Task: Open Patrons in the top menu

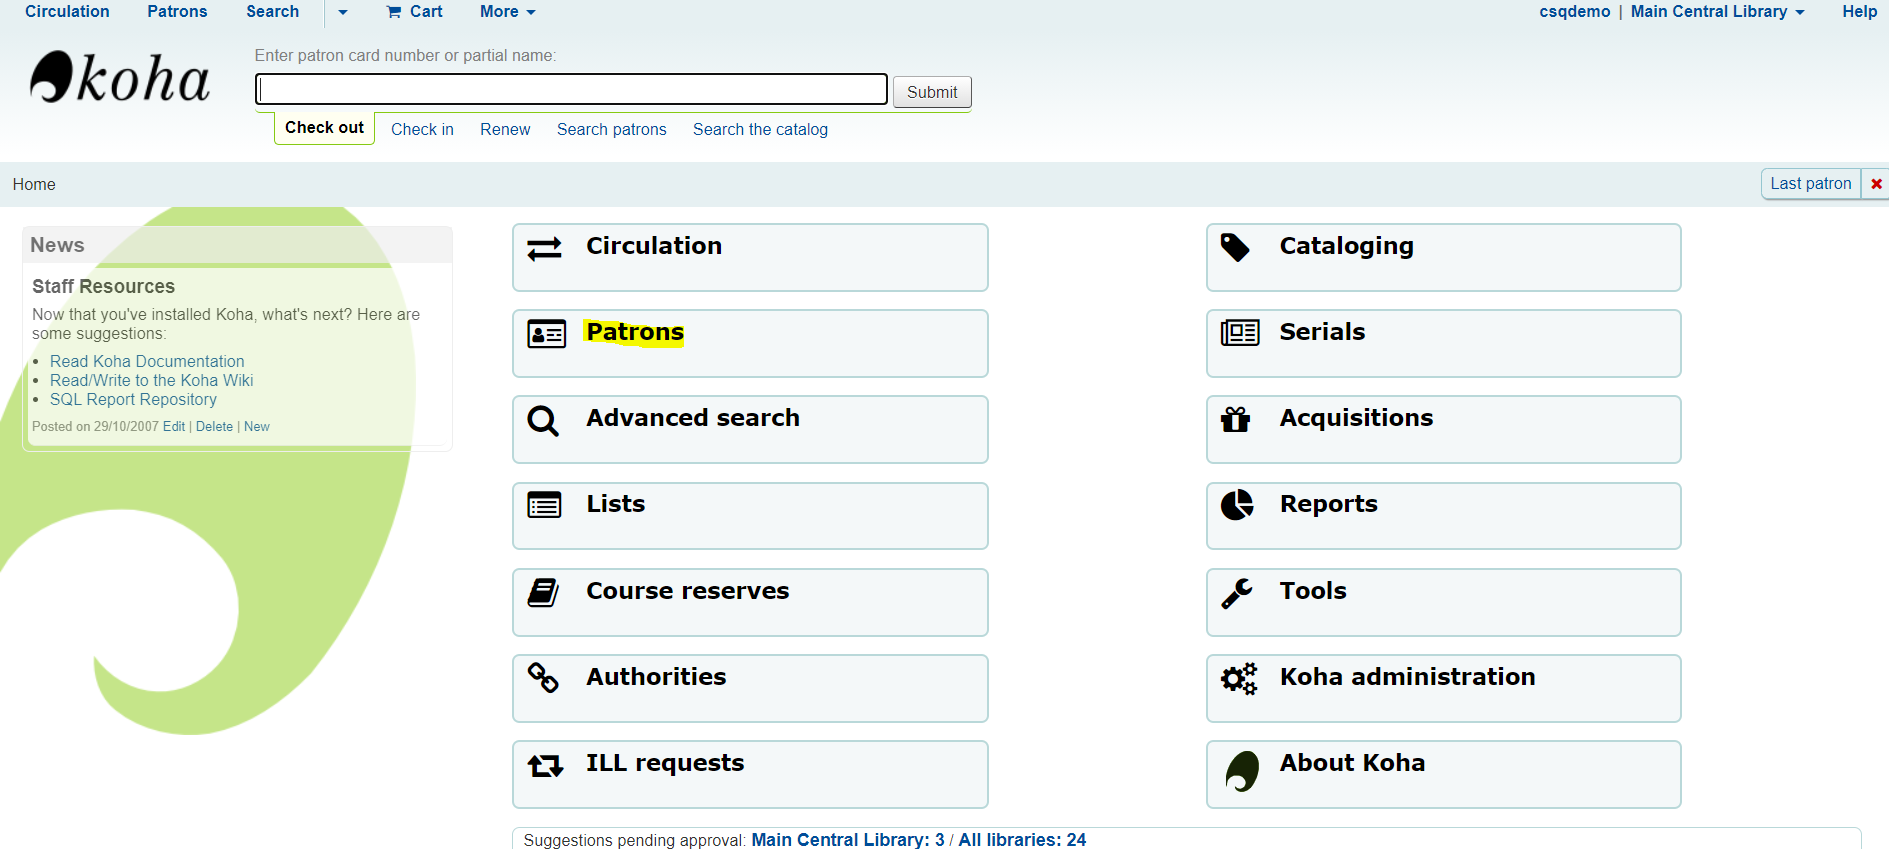Action: pyautogui.click(x=177, y=12)
